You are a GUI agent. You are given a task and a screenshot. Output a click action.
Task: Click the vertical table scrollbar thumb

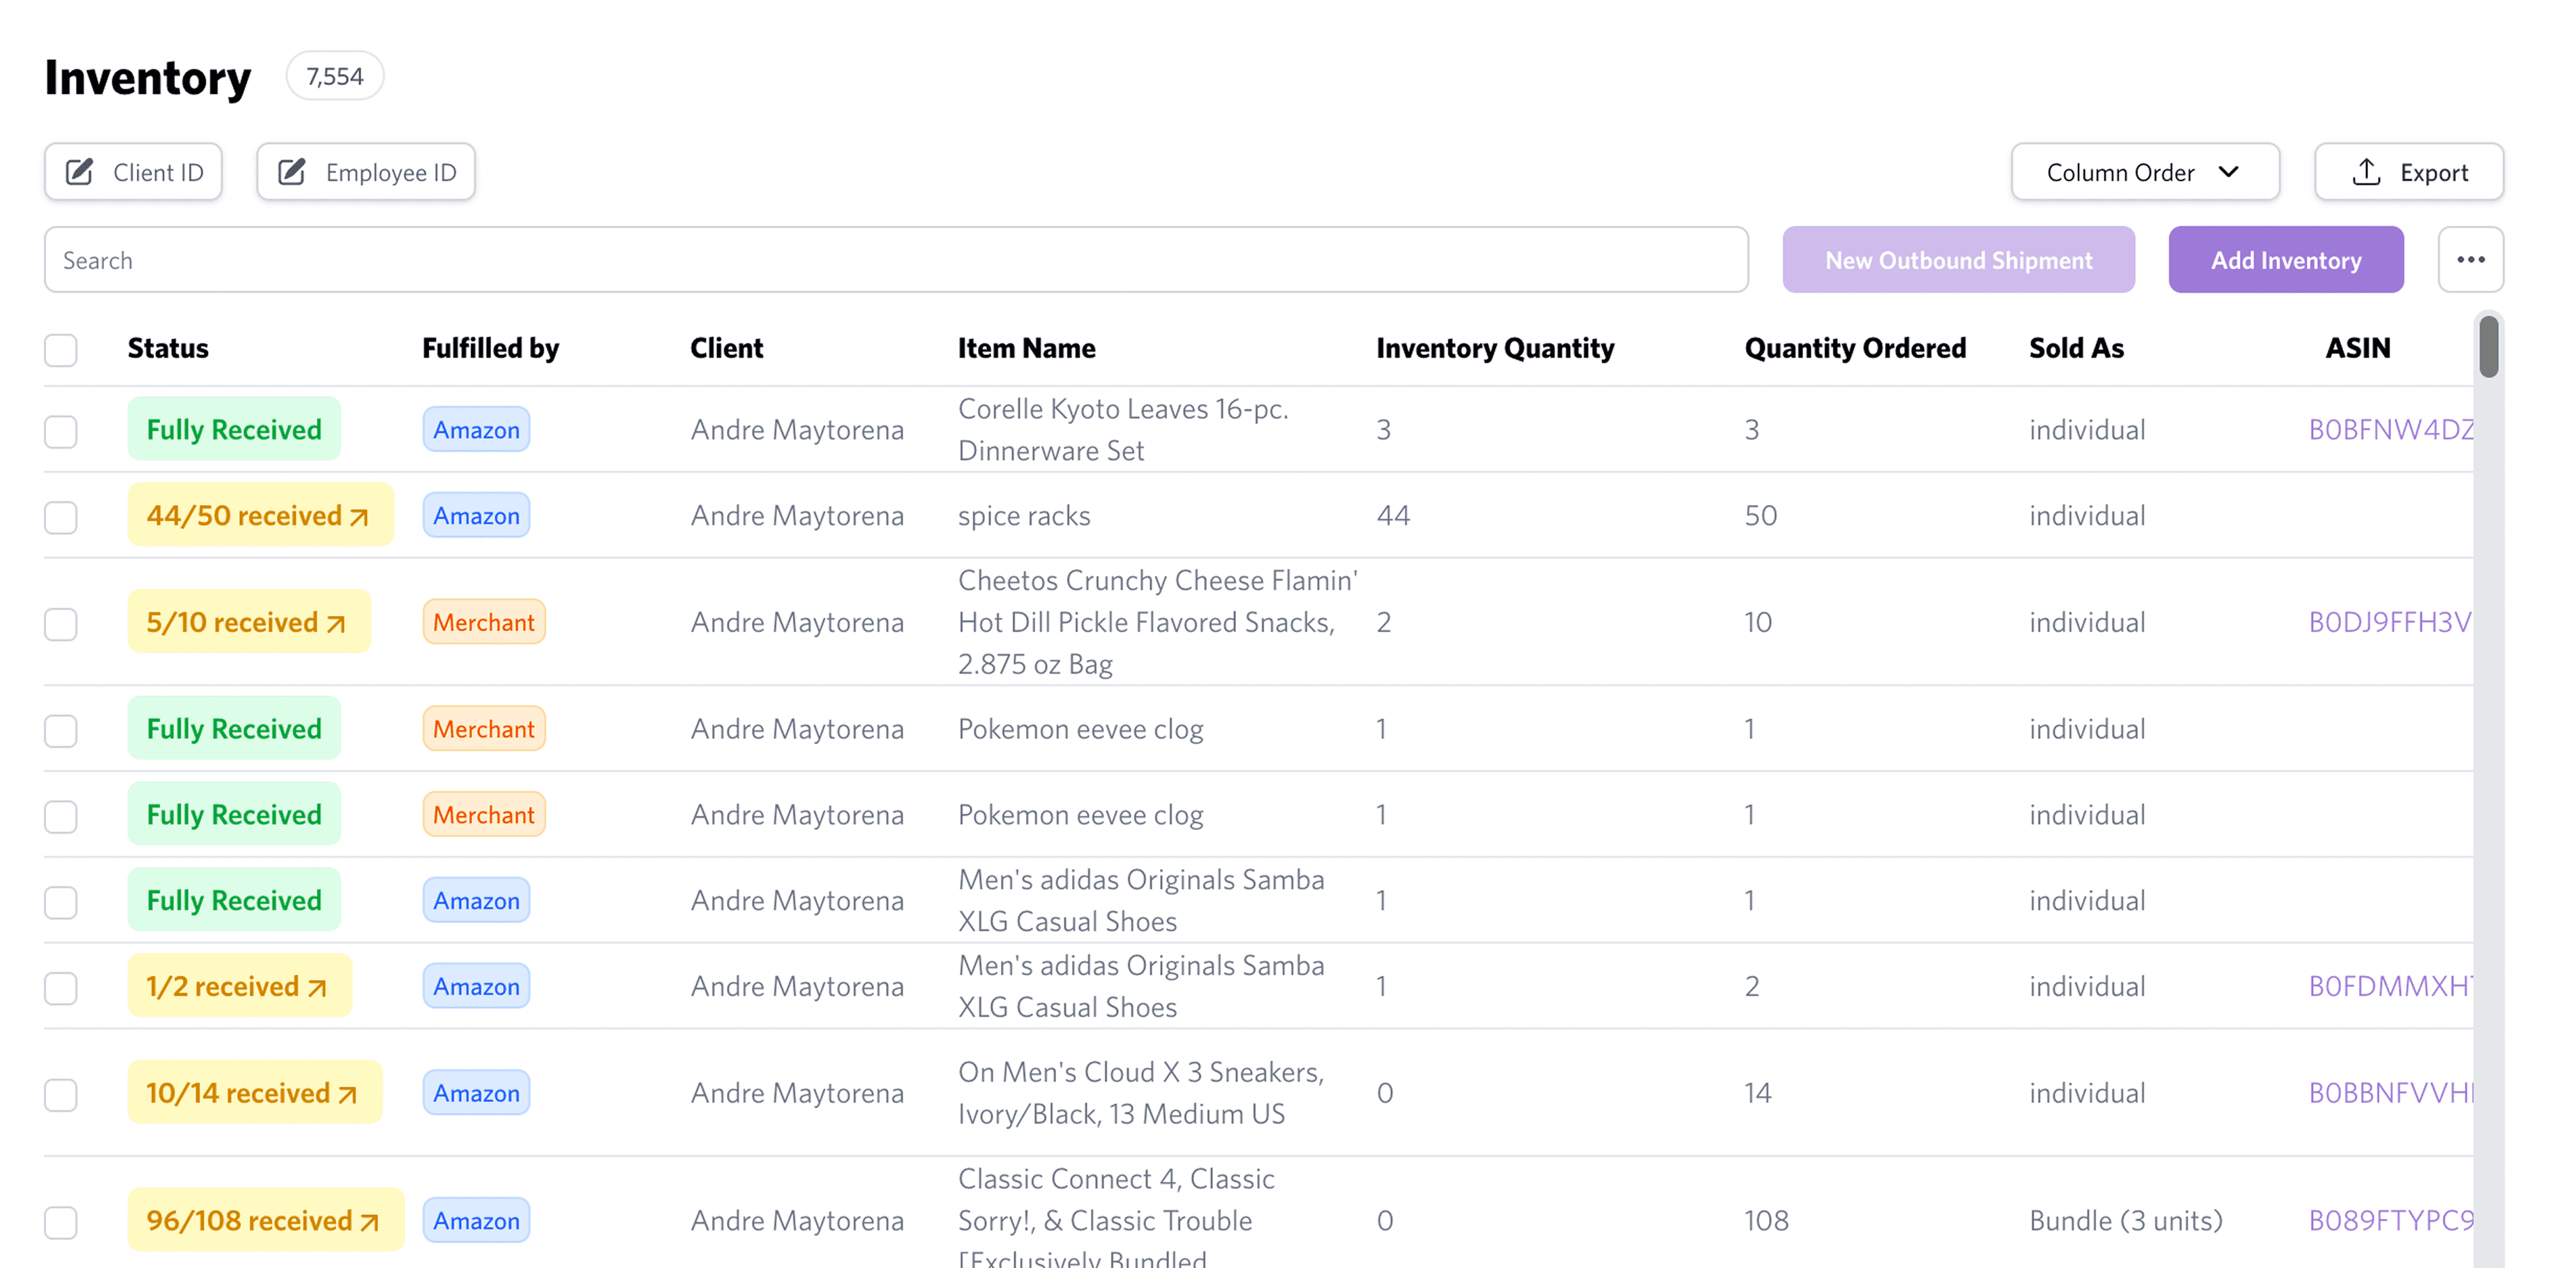click(x=2488, y=347)
